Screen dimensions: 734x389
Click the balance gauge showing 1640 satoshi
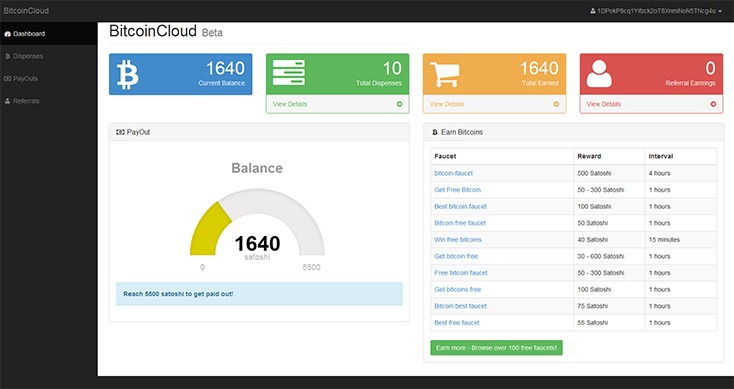coord(257,223)
